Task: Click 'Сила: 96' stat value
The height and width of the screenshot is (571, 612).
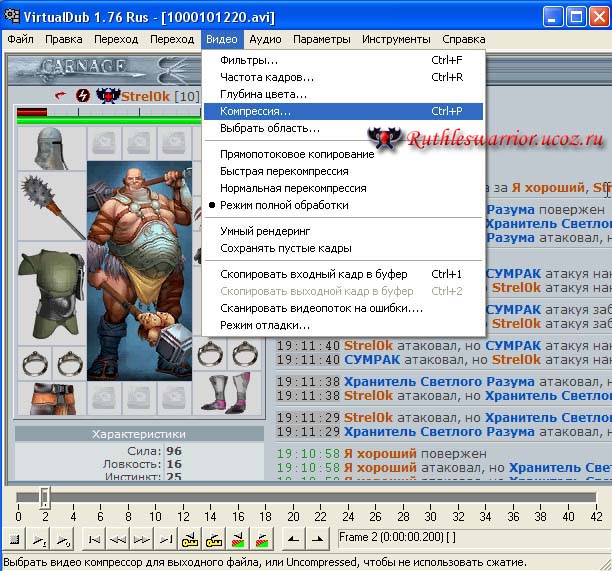Action: point(174,451)
